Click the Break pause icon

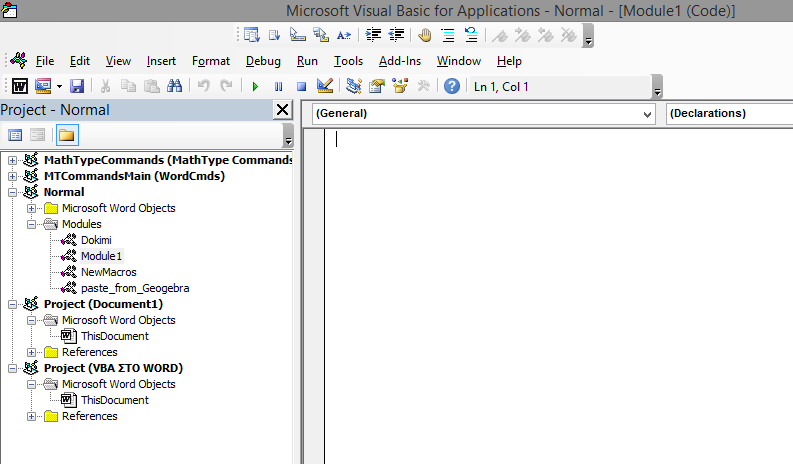(279, 87)
